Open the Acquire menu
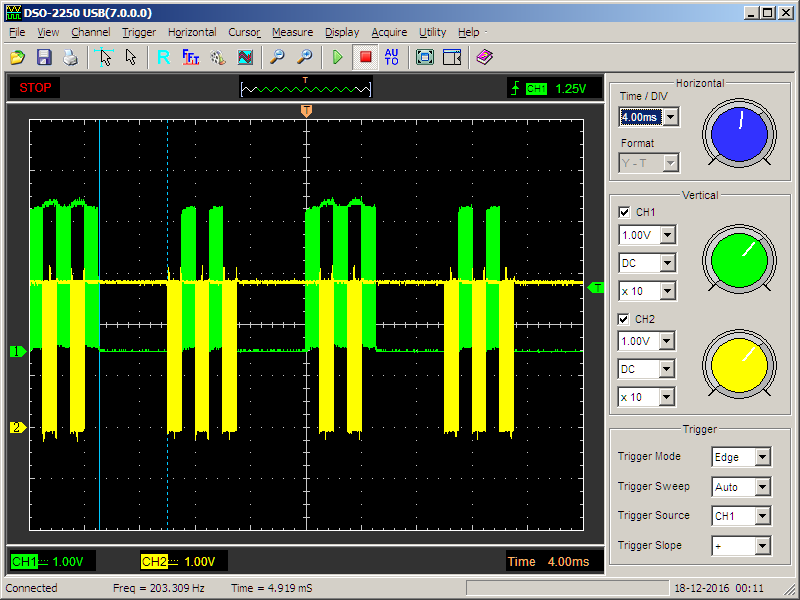The image size is (800, 600). tap(389, 32)
